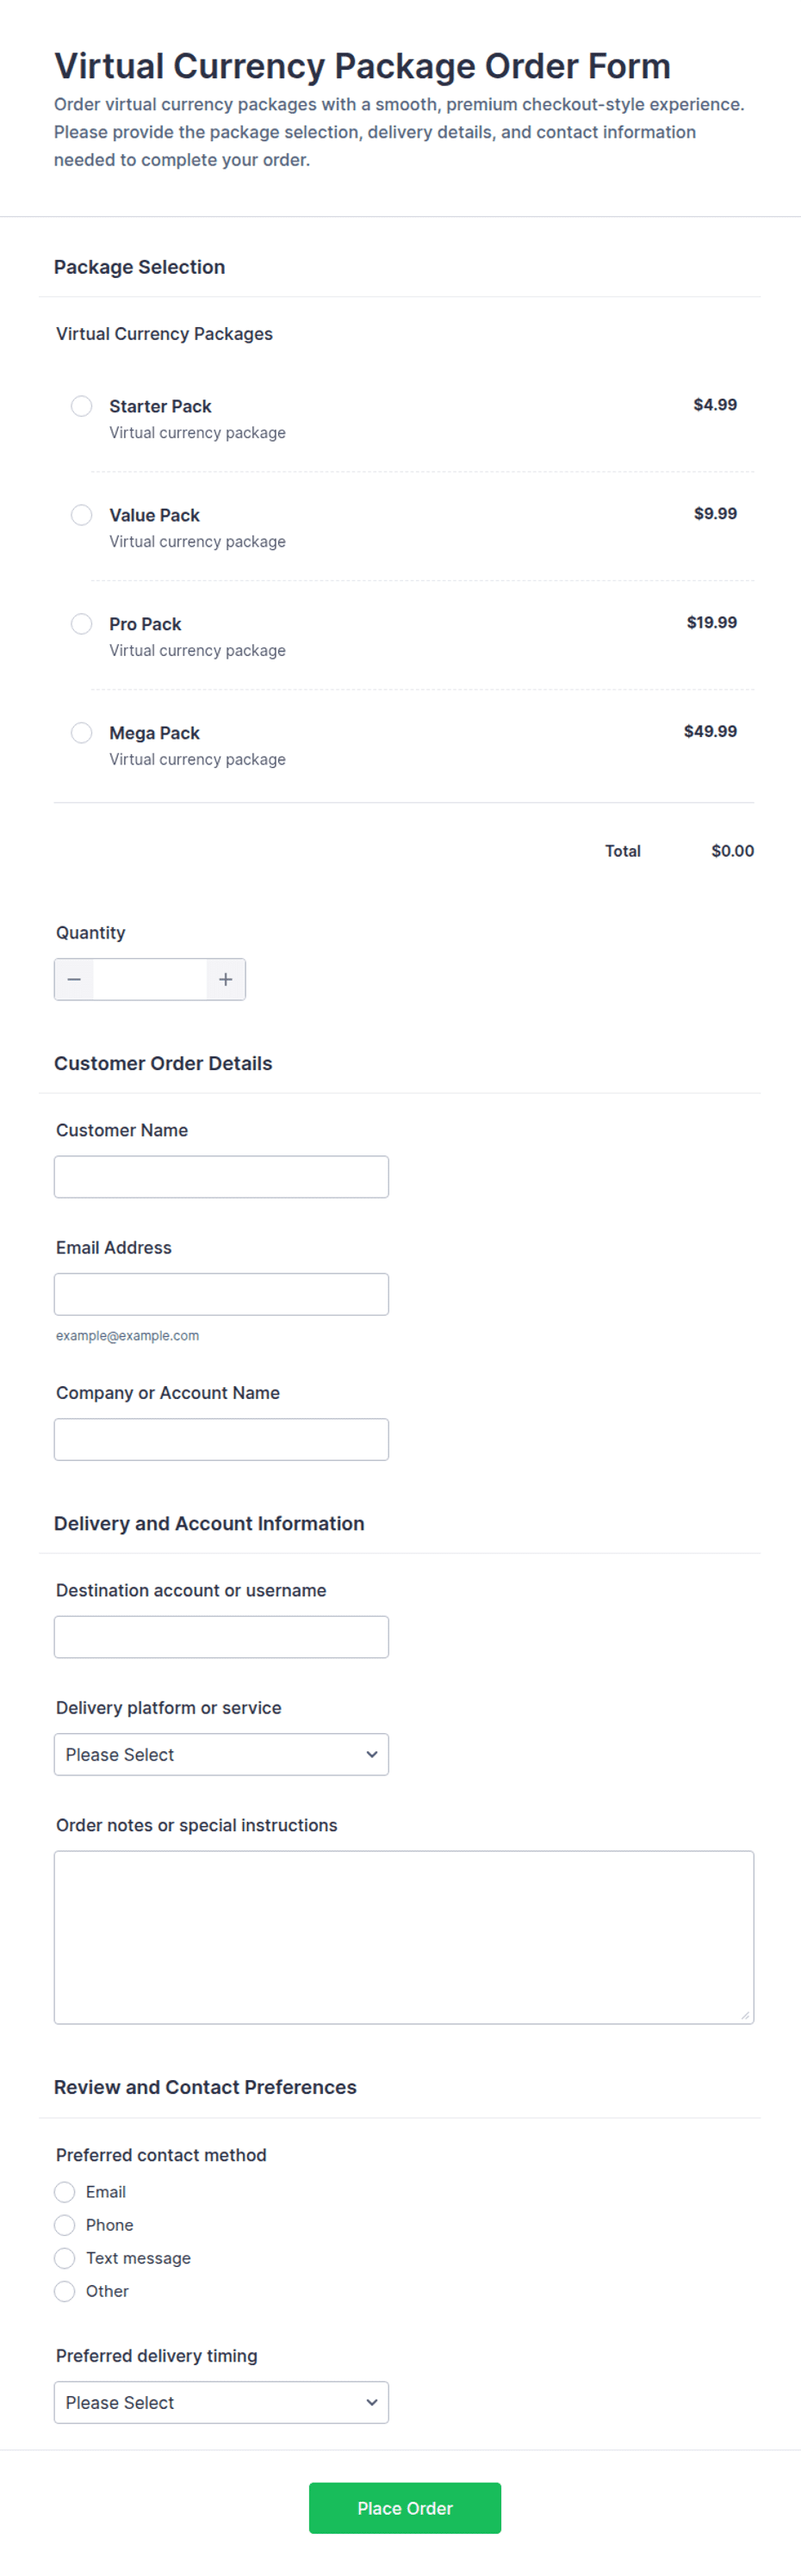Click the Place Order button
Viewport: 801px width, 2576px height.
click(x=405, y=2508)
